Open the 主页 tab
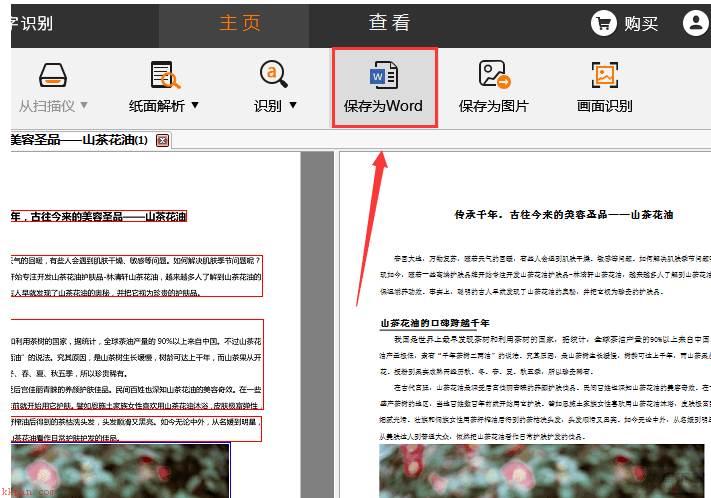The width and height of the screenshot is (711, 498). click(239, 23)
